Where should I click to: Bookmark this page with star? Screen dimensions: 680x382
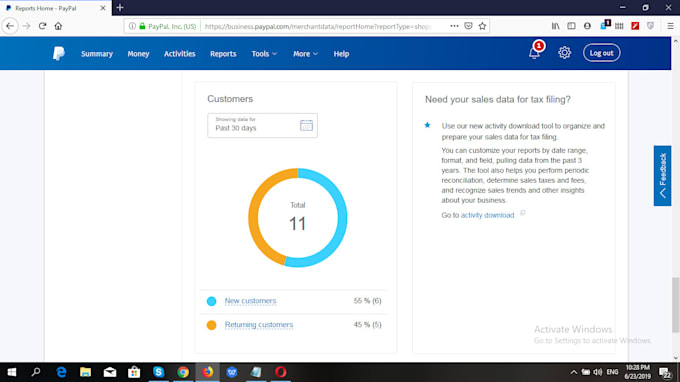(482, 26)
